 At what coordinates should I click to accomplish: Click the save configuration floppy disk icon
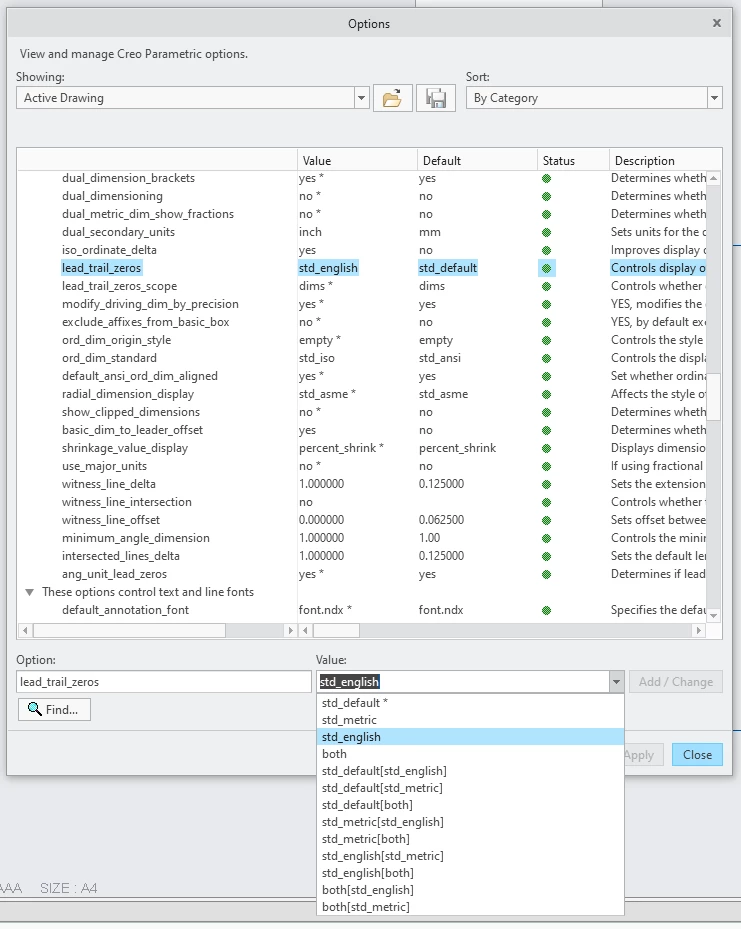(x=436, y=98)
